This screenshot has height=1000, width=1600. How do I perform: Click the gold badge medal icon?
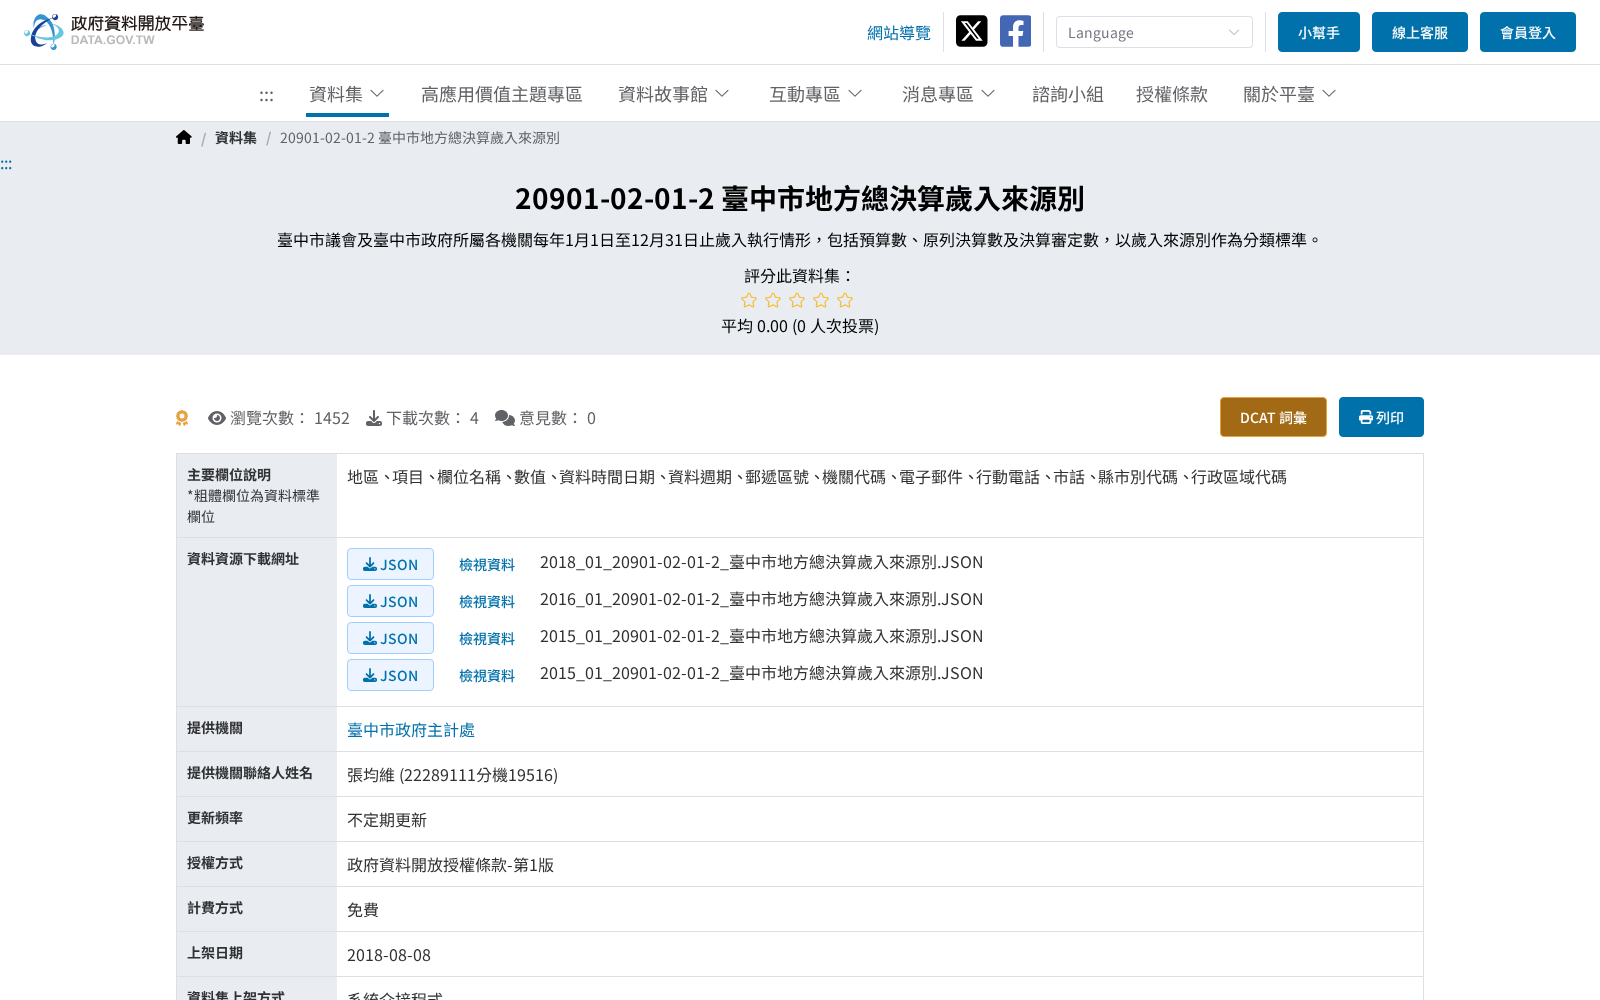pos(182,418)
